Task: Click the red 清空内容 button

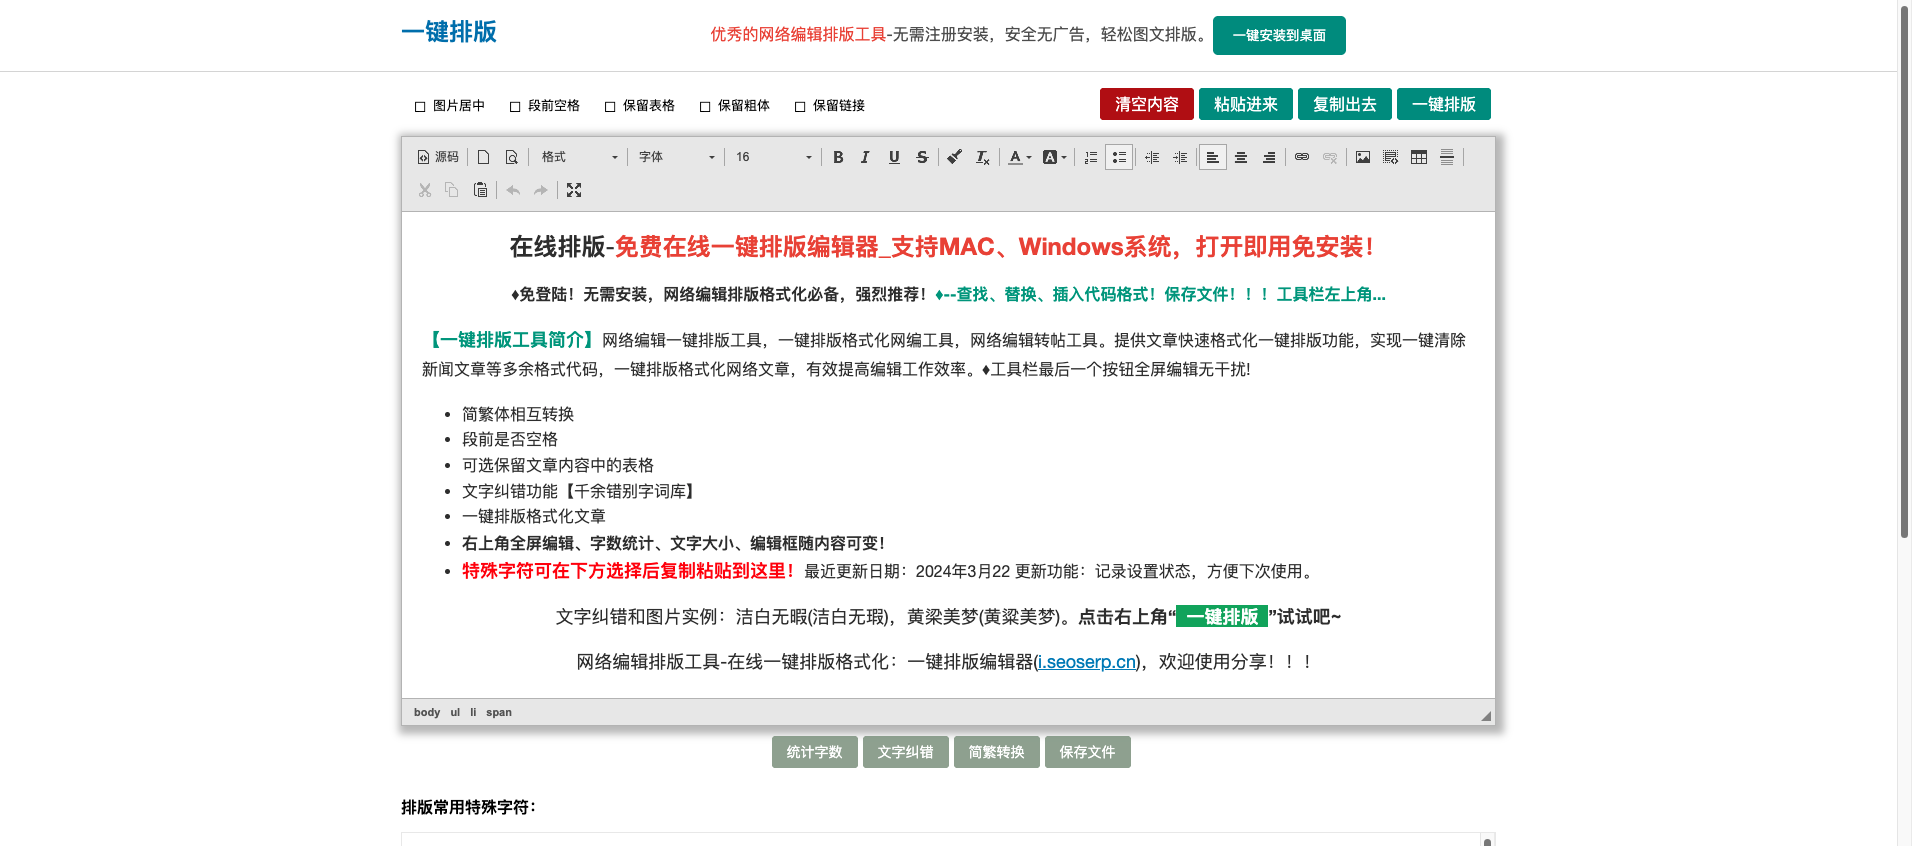Action: (1147, 104)
